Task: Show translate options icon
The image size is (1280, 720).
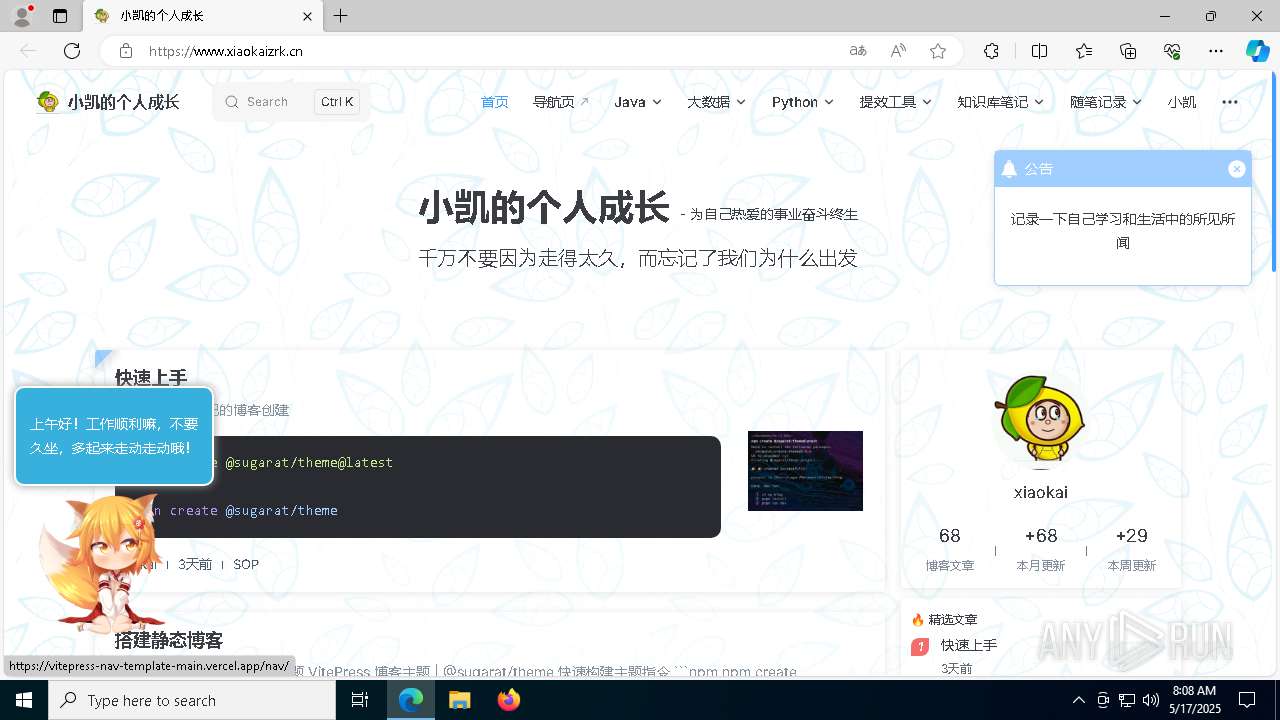Action: click(857, 51)
